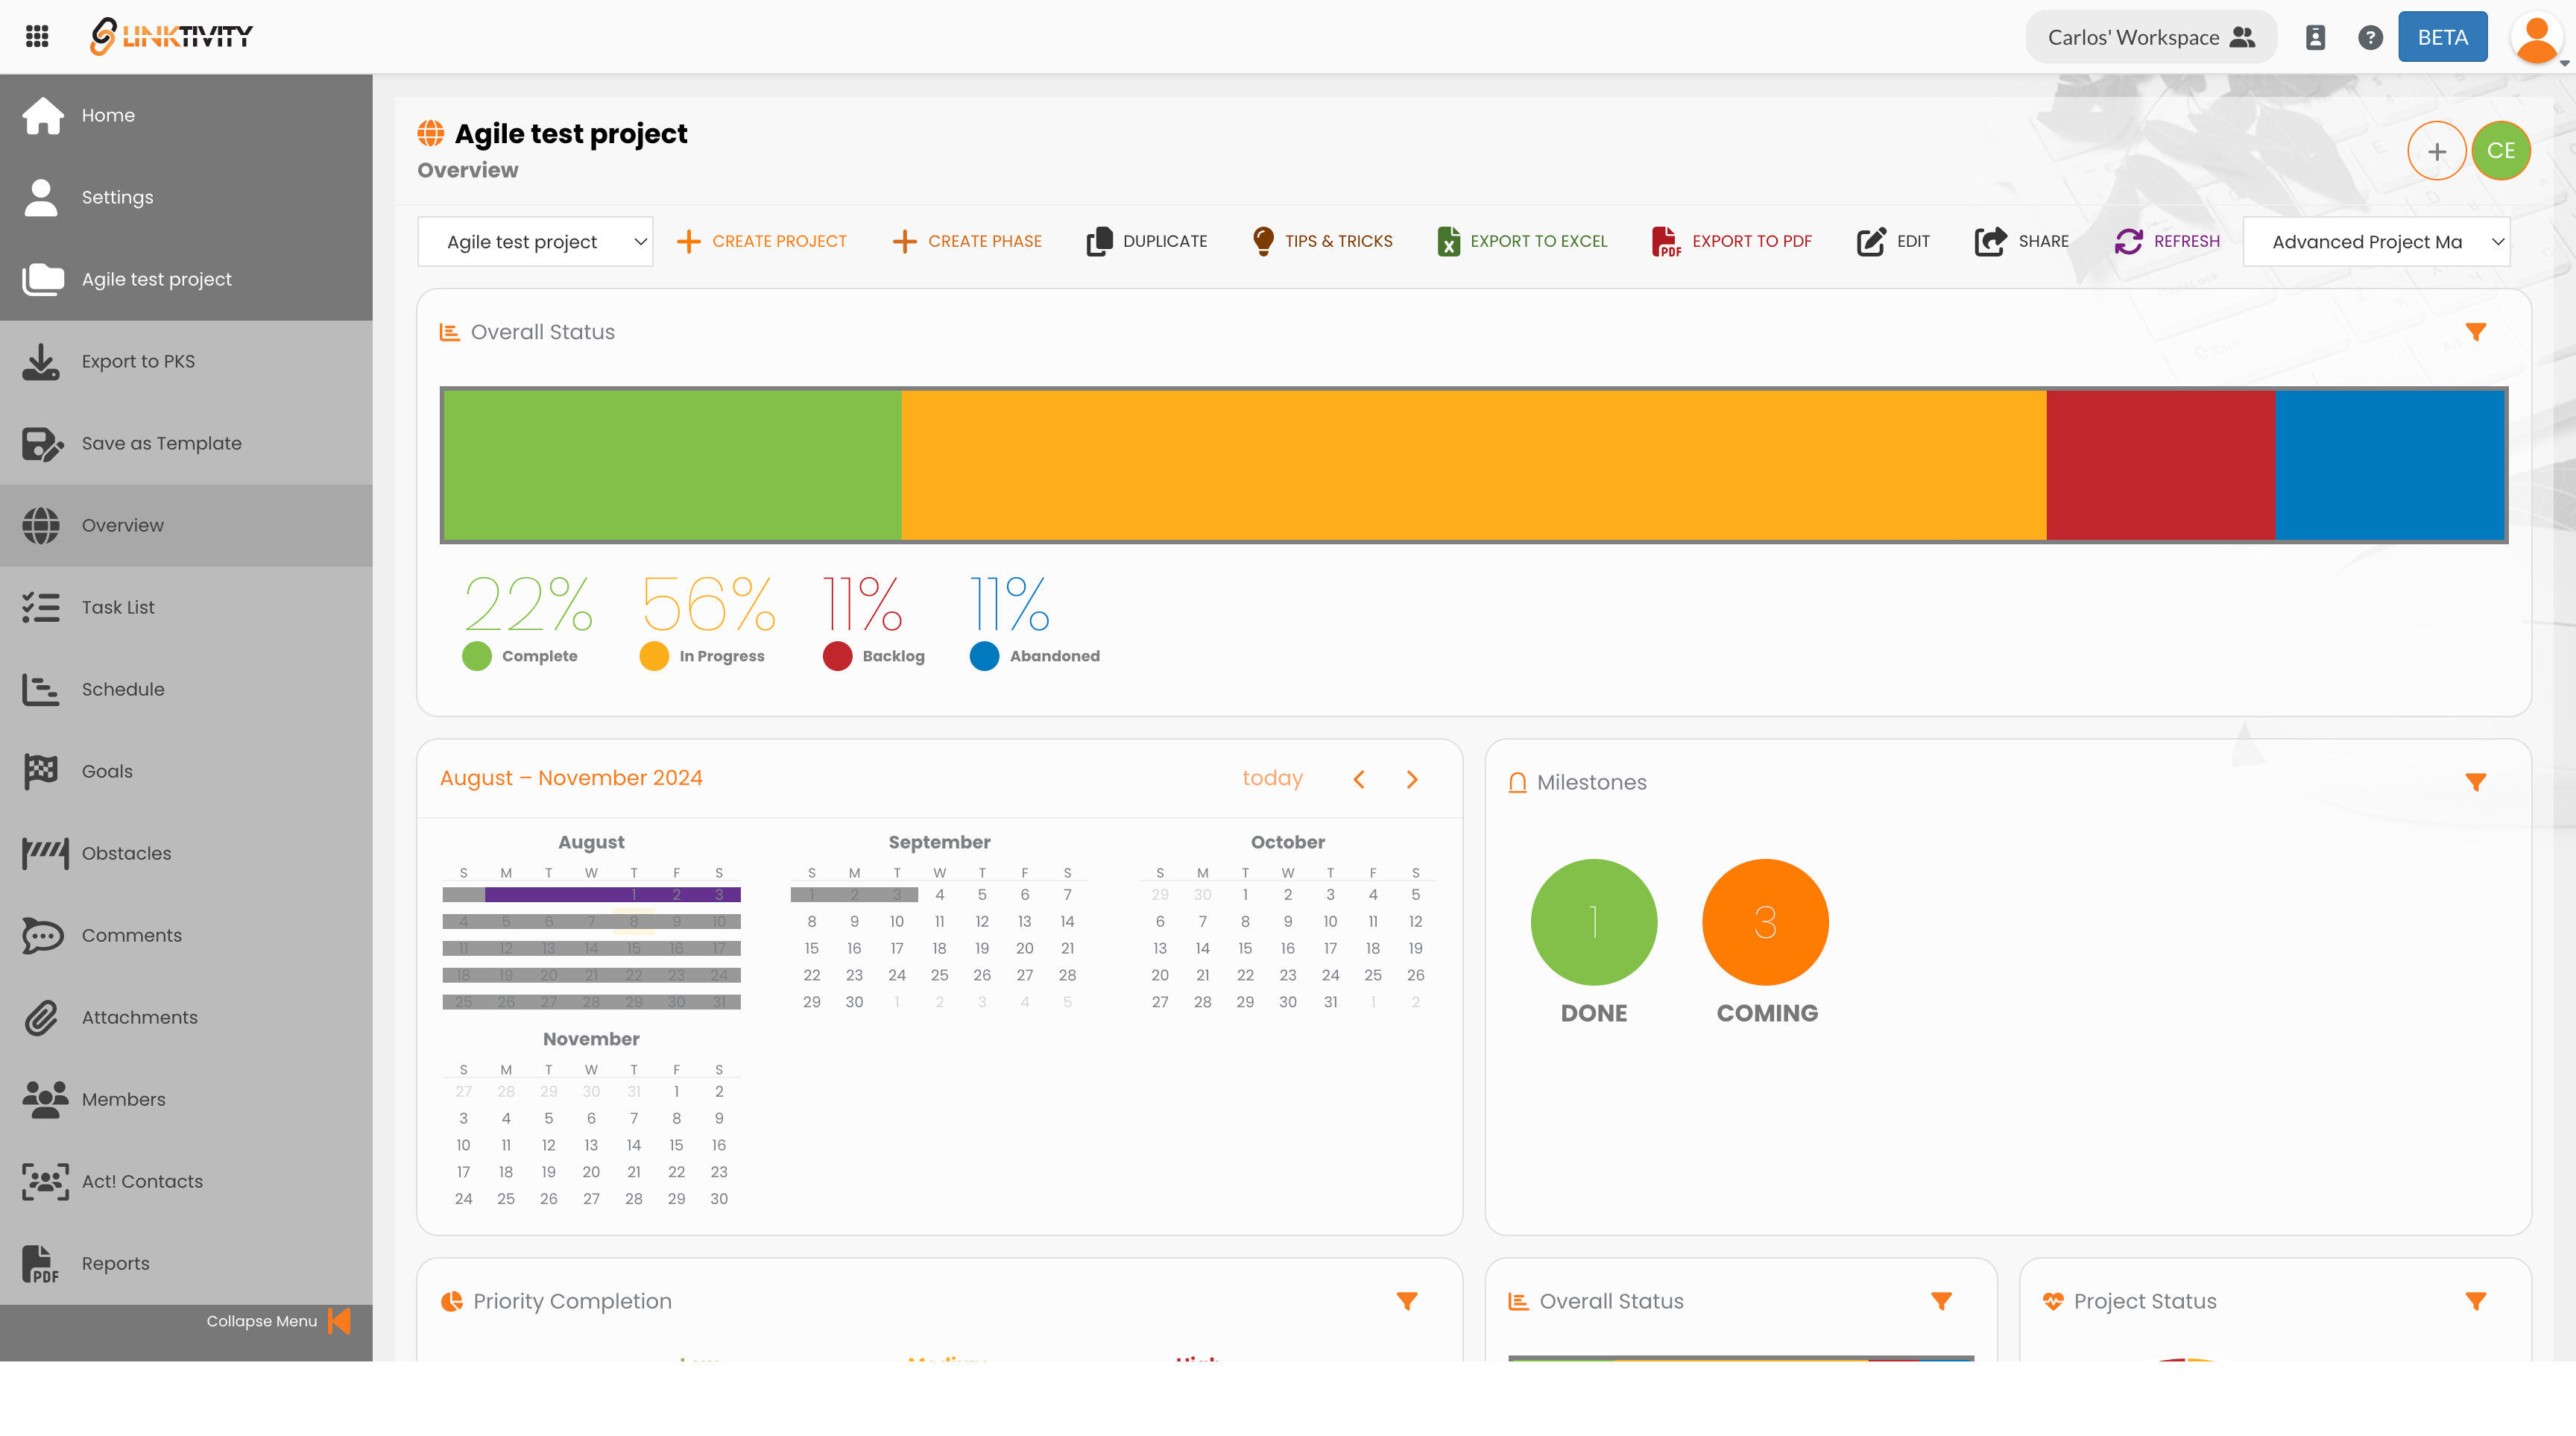
Task: Open the Agile test project dropdown
Action: click(x=535, y=242)
